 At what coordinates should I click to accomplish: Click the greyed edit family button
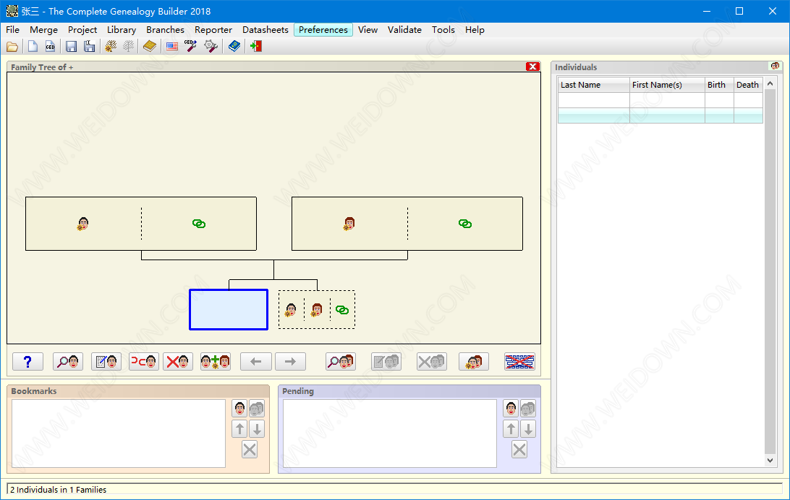click(x=386, y=361)
